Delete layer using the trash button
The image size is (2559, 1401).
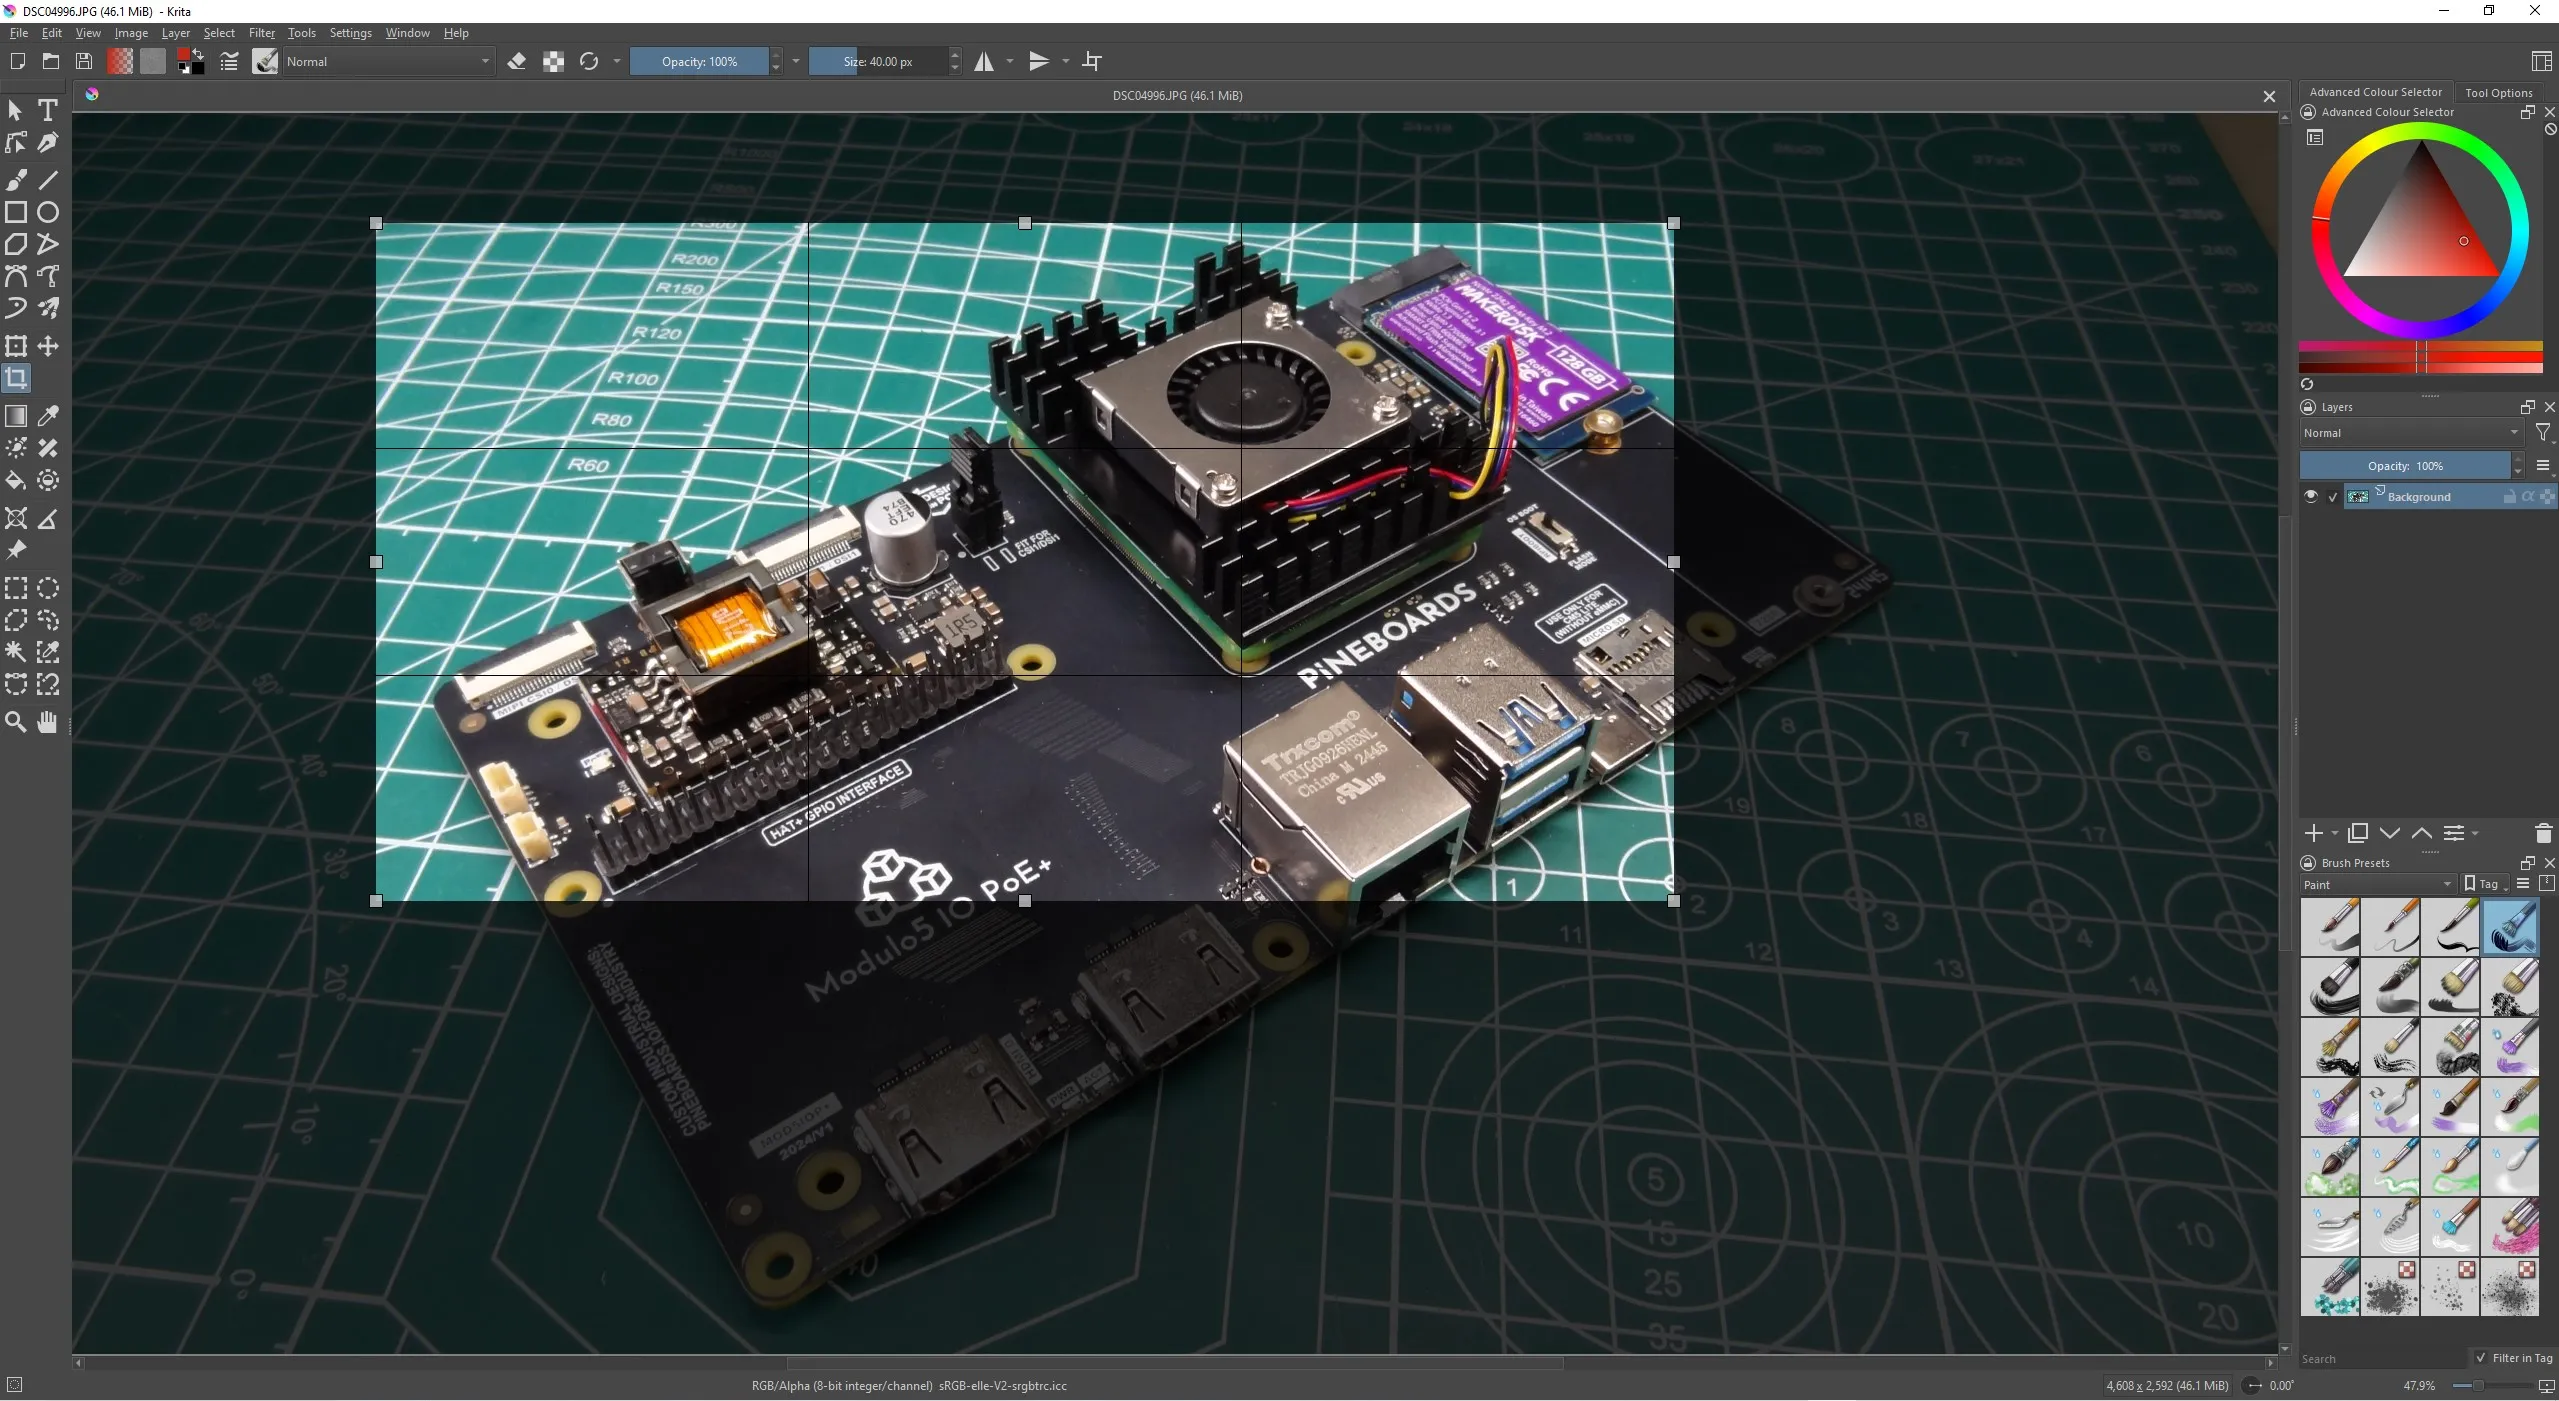point(2543,833)
